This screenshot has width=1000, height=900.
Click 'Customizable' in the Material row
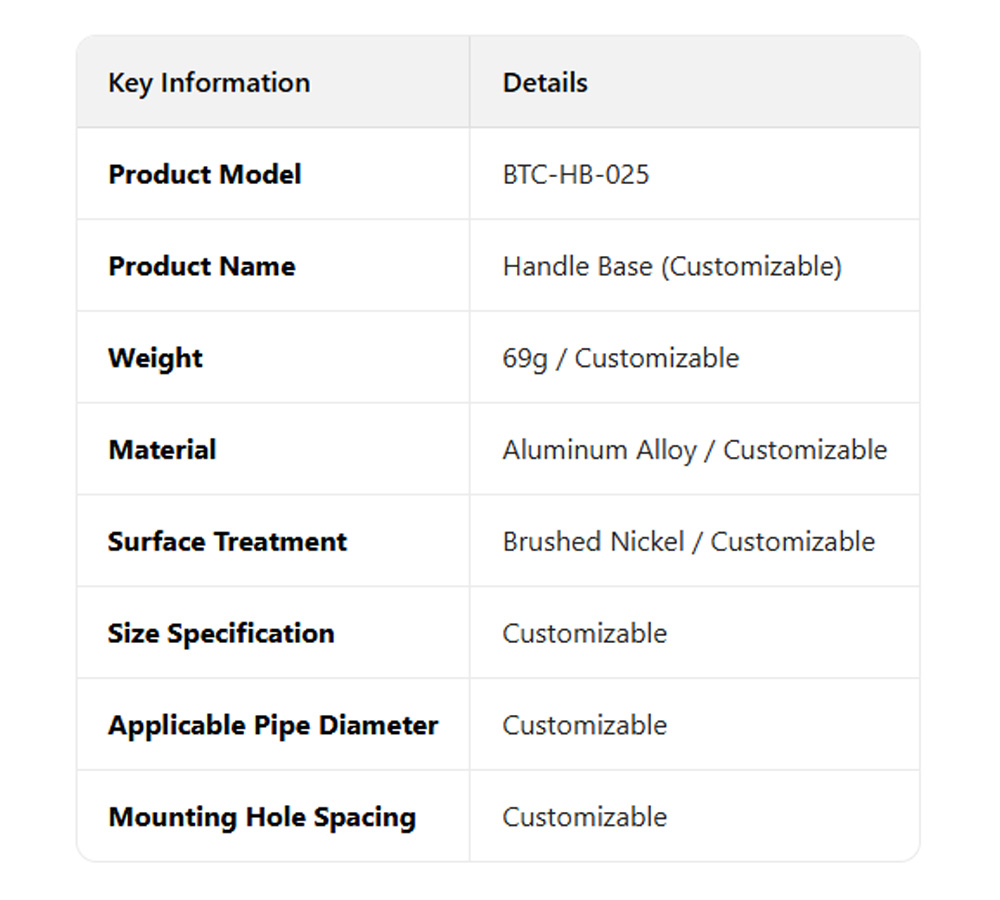click(805, 450)
